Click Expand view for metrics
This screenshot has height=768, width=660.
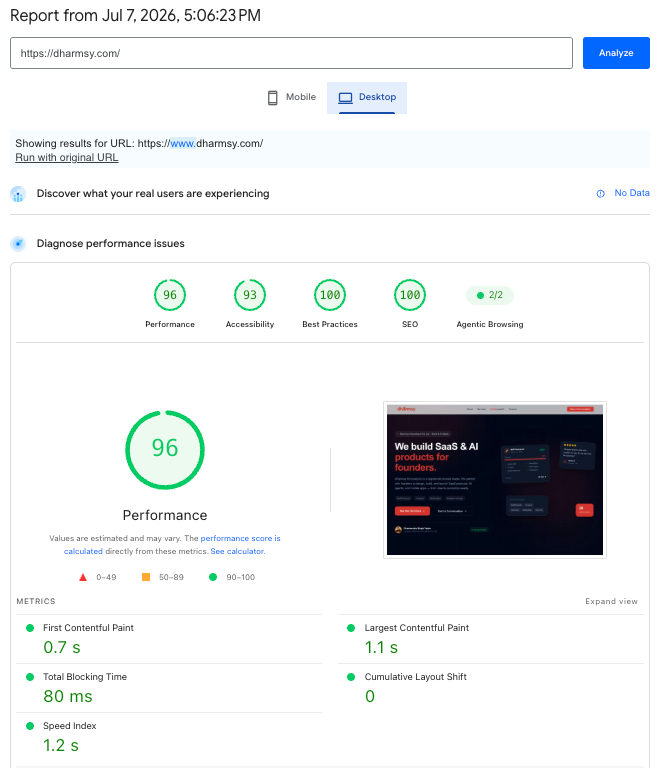(611, 601)
